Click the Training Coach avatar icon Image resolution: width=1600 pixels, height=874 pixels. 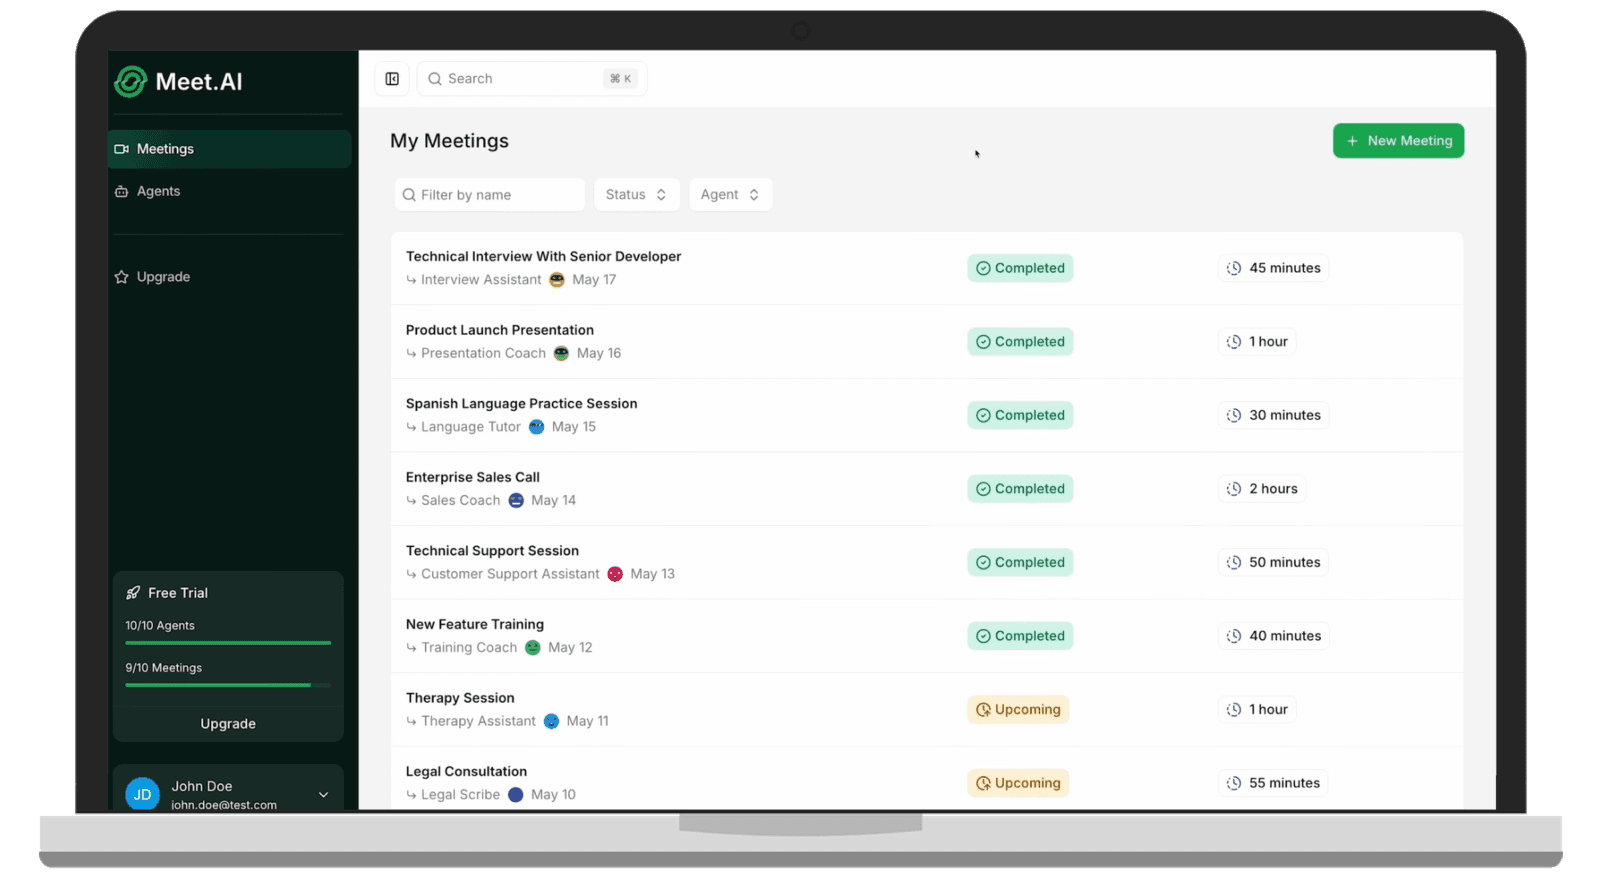pyautogui.click(x=533, y=648)
